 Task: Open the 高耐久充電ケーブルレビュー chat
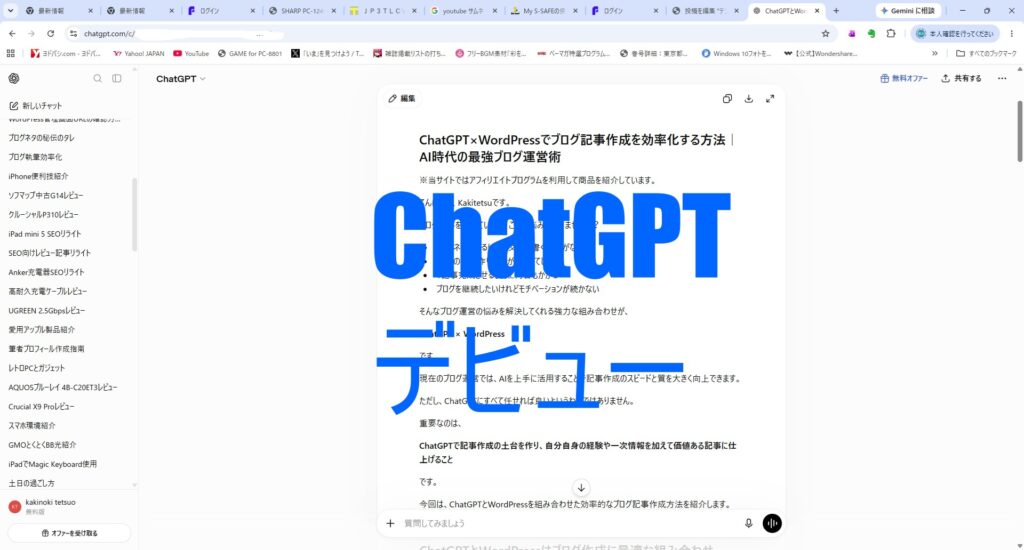pos(48,291)
